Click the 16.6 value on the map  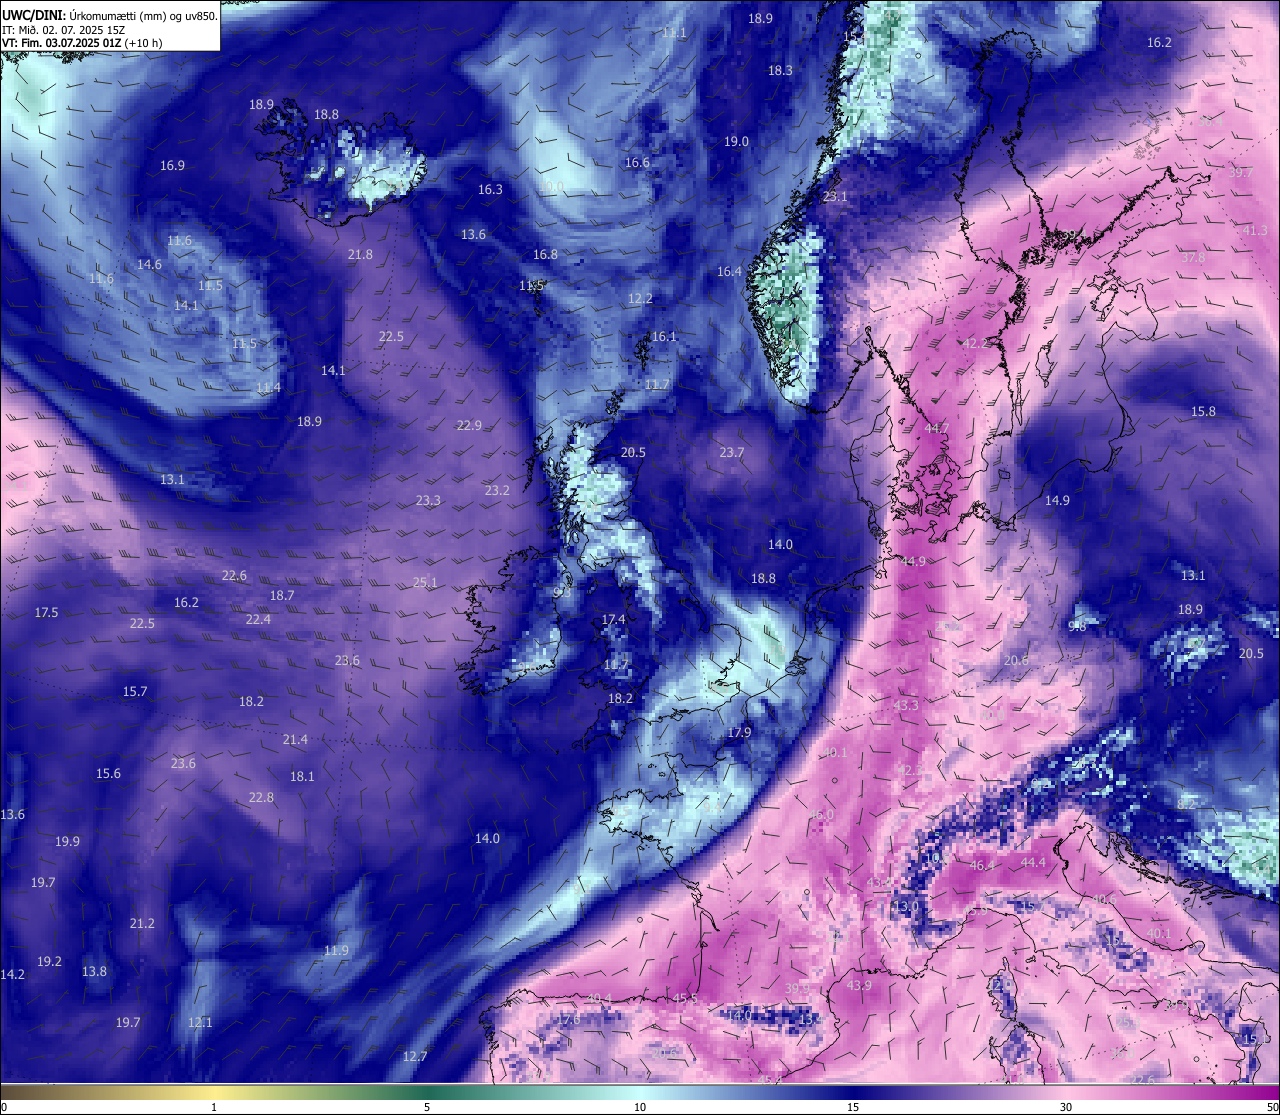point(637,162)
